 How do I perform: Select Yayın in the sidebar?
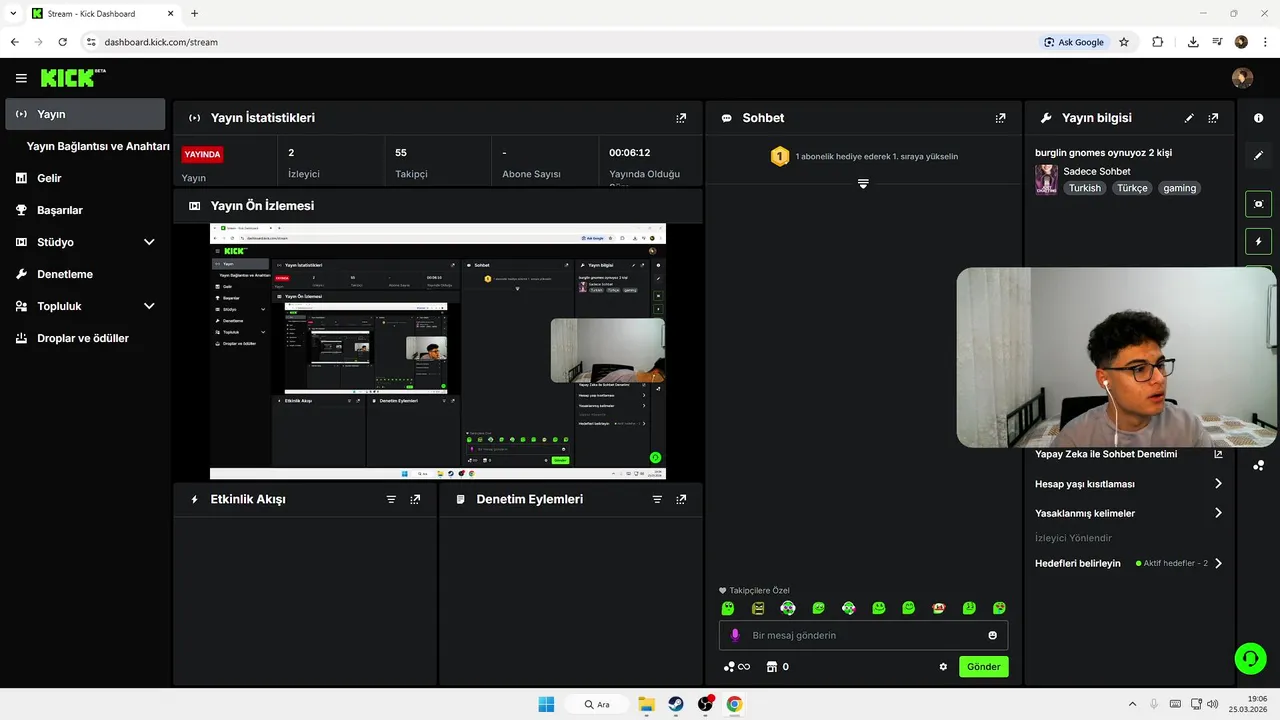point(85,114)
